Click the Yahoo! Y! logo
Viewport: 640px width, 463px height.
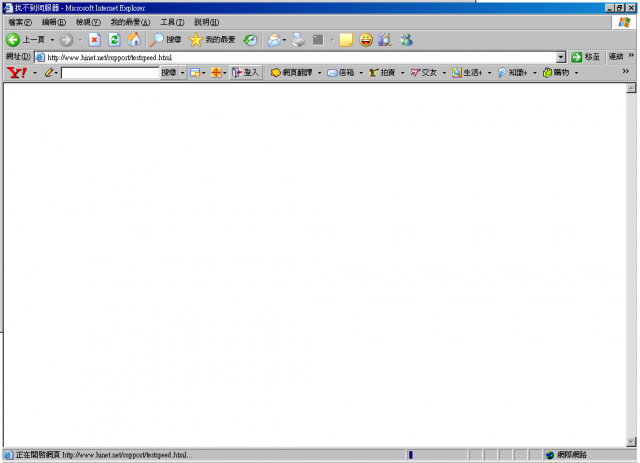17,73
